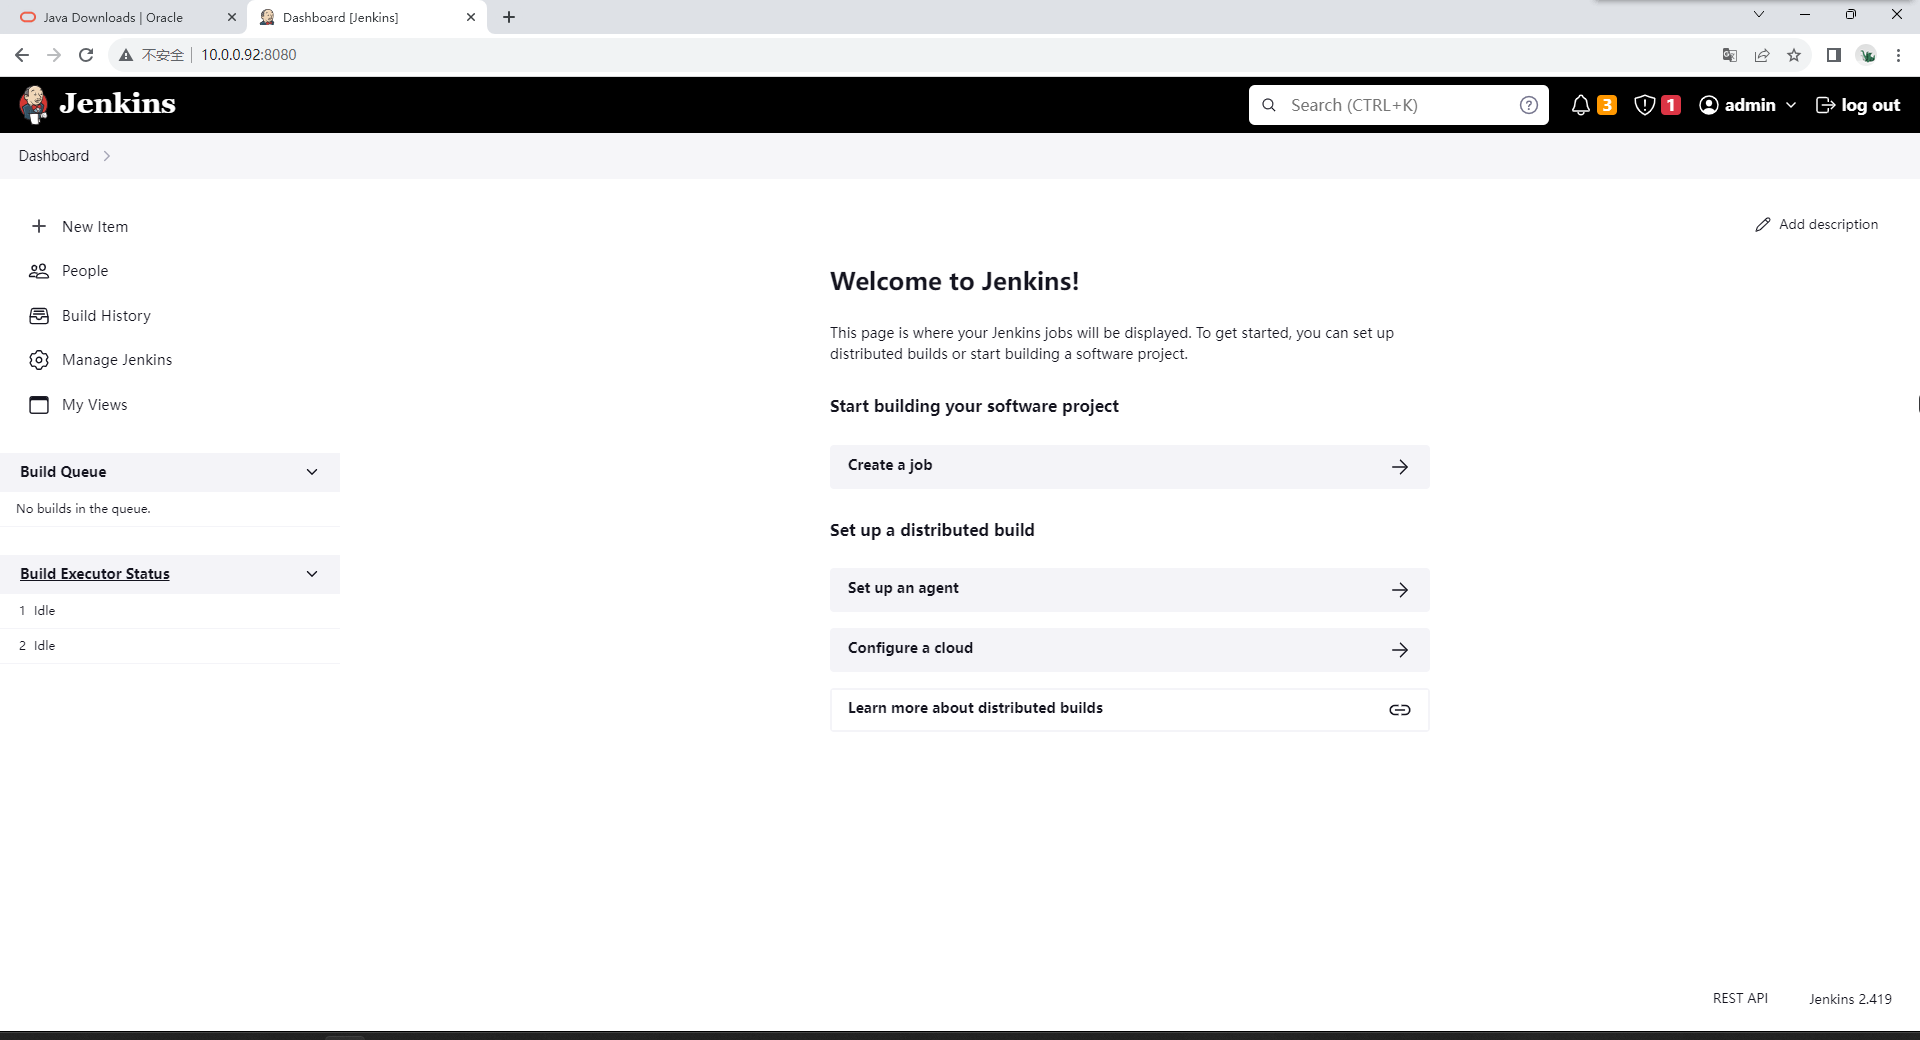Image resolution: width=1920 pixels, height=1040 pixels.
Task: Close the Dashboard [Jenkins] tab
Action: click(x=470, y=17)
